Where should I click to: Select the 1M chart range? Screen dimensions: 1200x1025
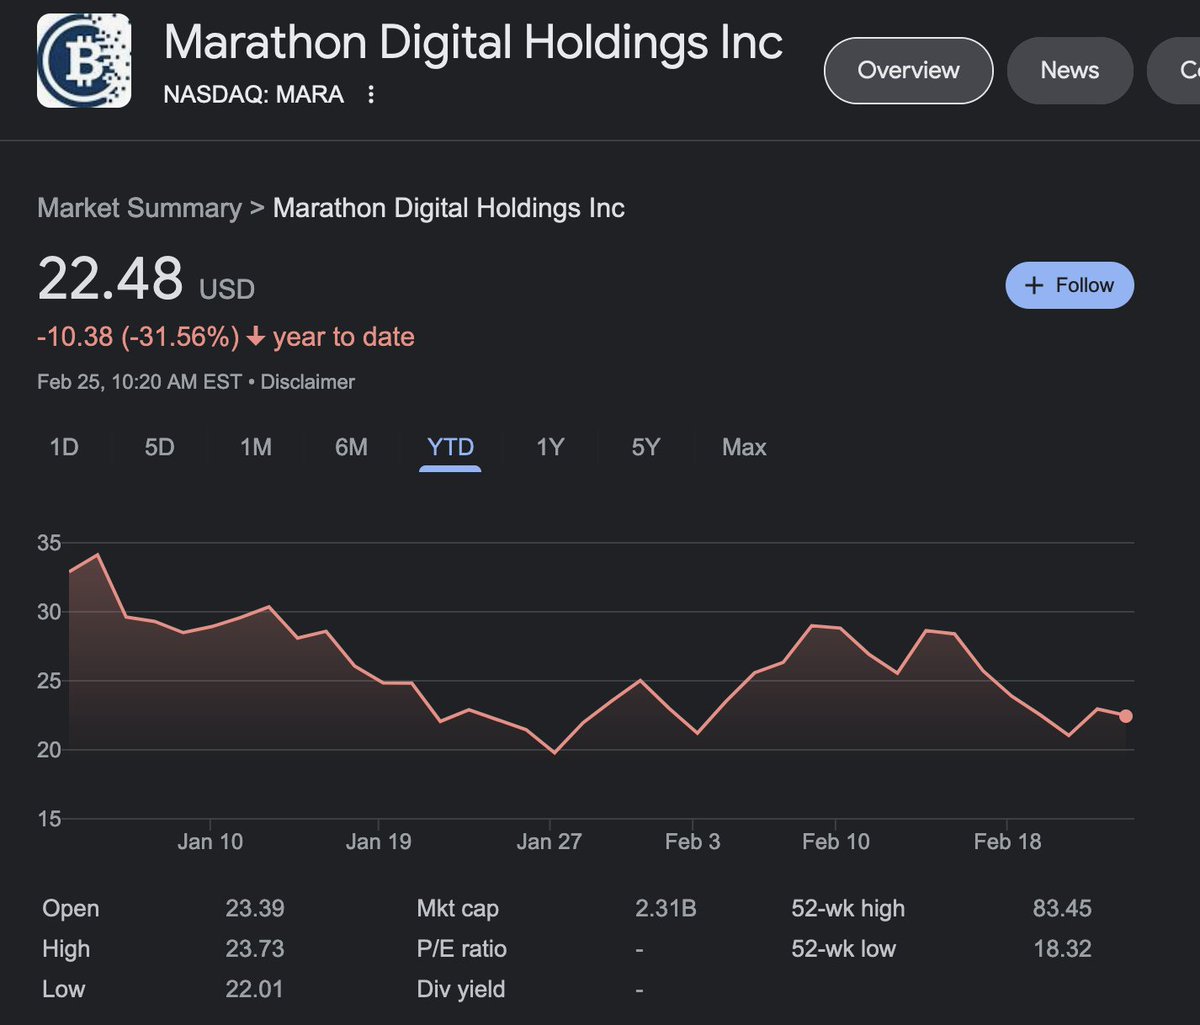pyautogui.click(x=256, y=447)
